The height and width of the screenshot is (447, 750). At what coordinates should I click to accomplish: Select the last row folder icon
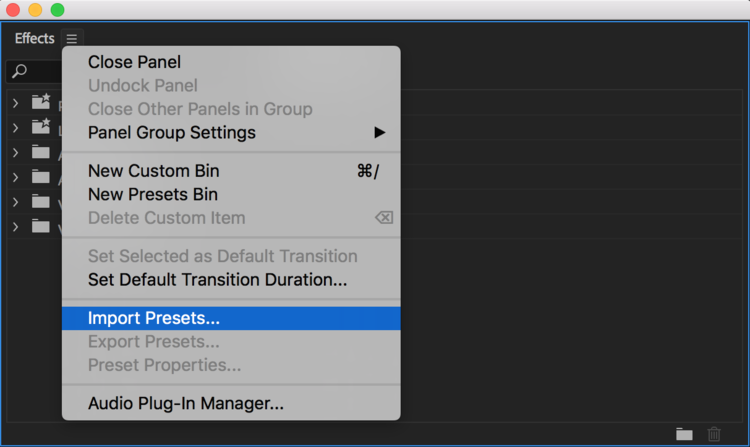(x=41, y=227)
